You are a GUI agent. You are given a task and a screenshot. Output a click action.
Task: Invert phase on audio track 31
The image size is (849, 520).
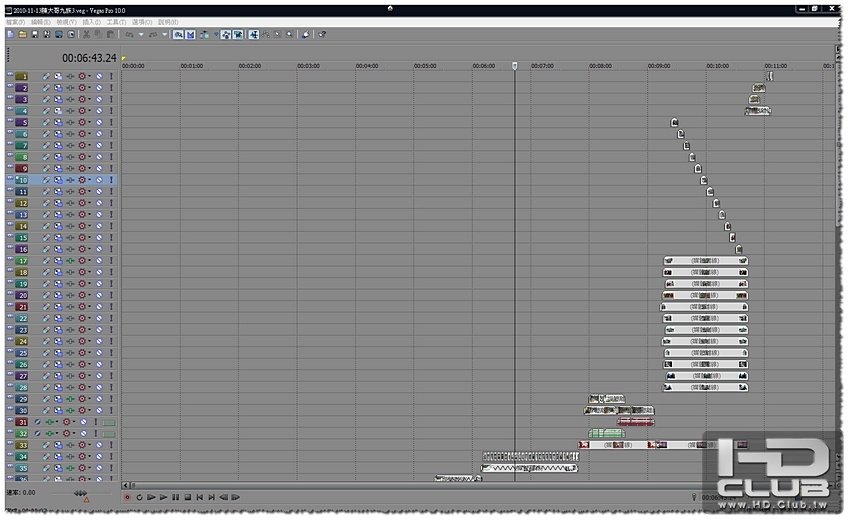pyautogui.click(x=37, y=422)
